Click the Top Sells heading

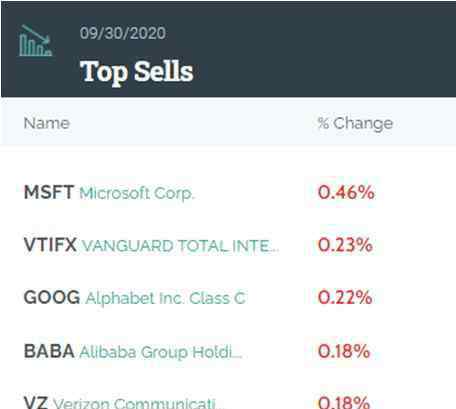(x=137, y=72)
